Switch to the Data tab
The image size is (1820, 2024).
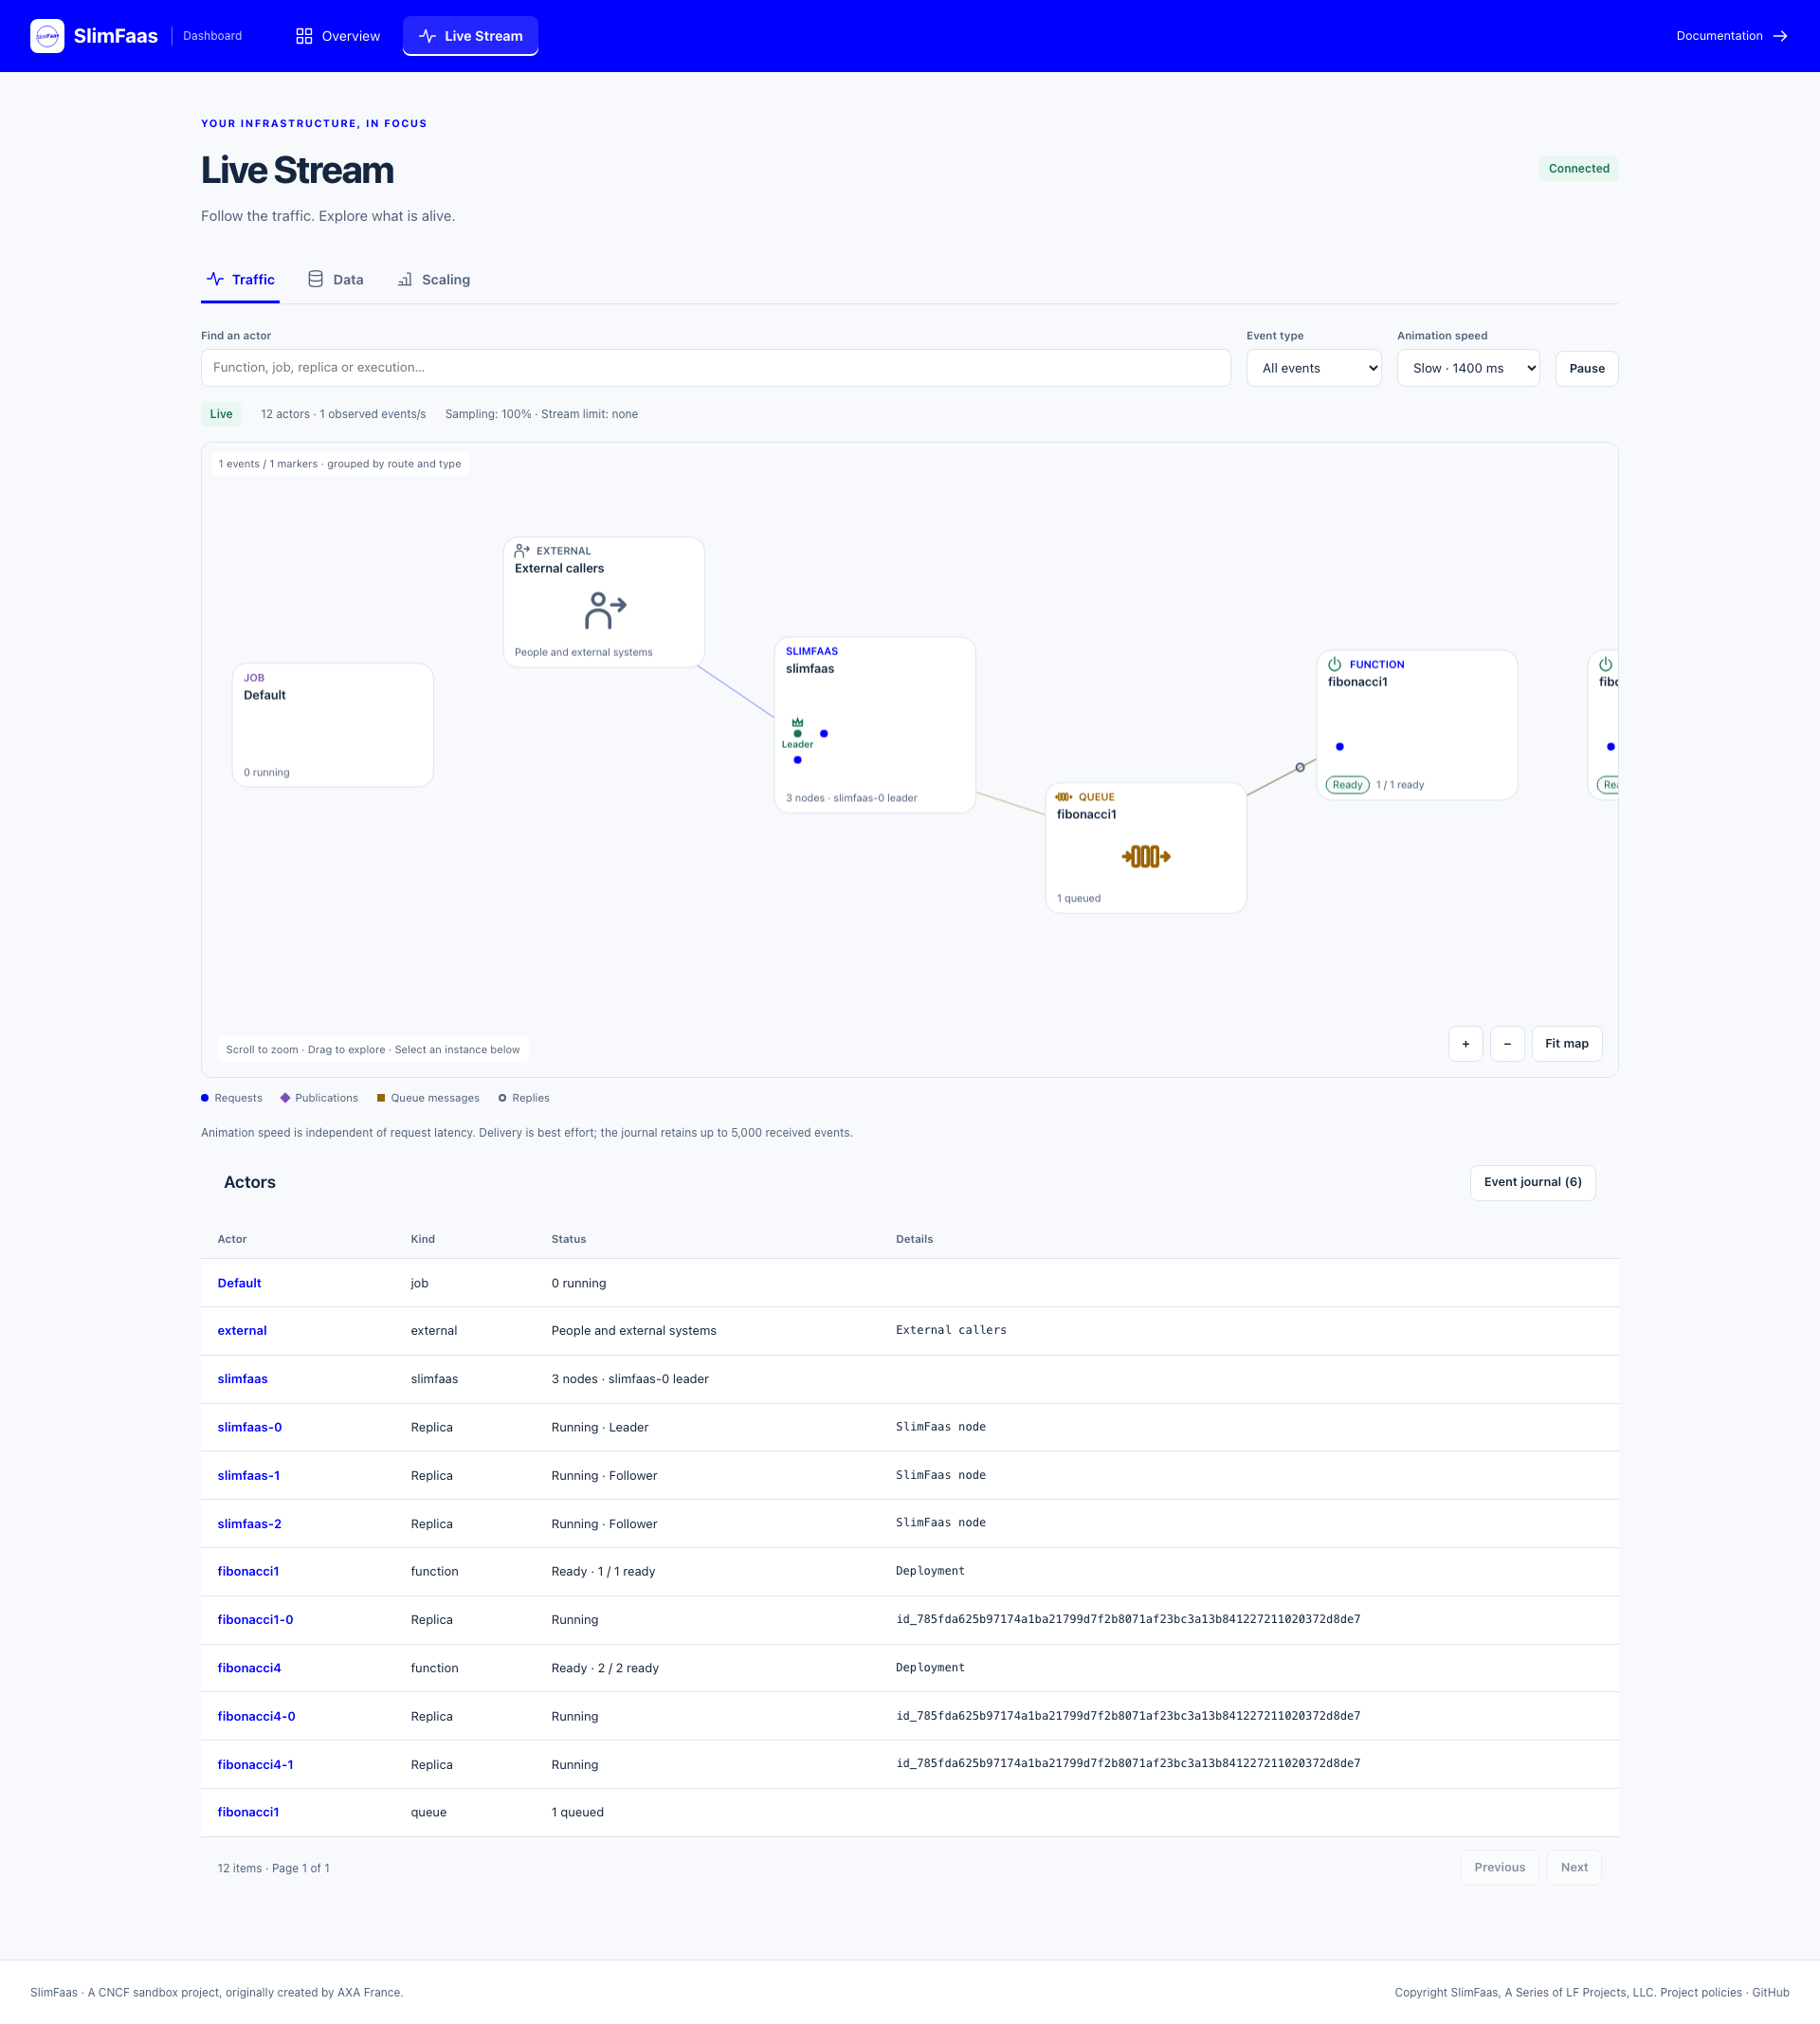click(x=336, y=280)
